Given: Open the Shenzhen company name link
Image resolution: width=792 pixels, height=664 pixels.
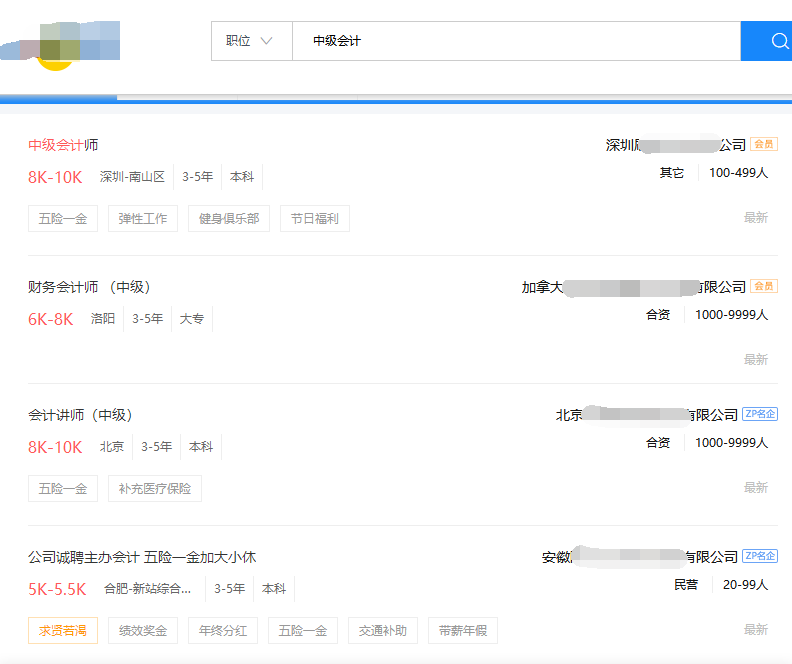Looking at the screenshot, I should click(x=676, y=145).
